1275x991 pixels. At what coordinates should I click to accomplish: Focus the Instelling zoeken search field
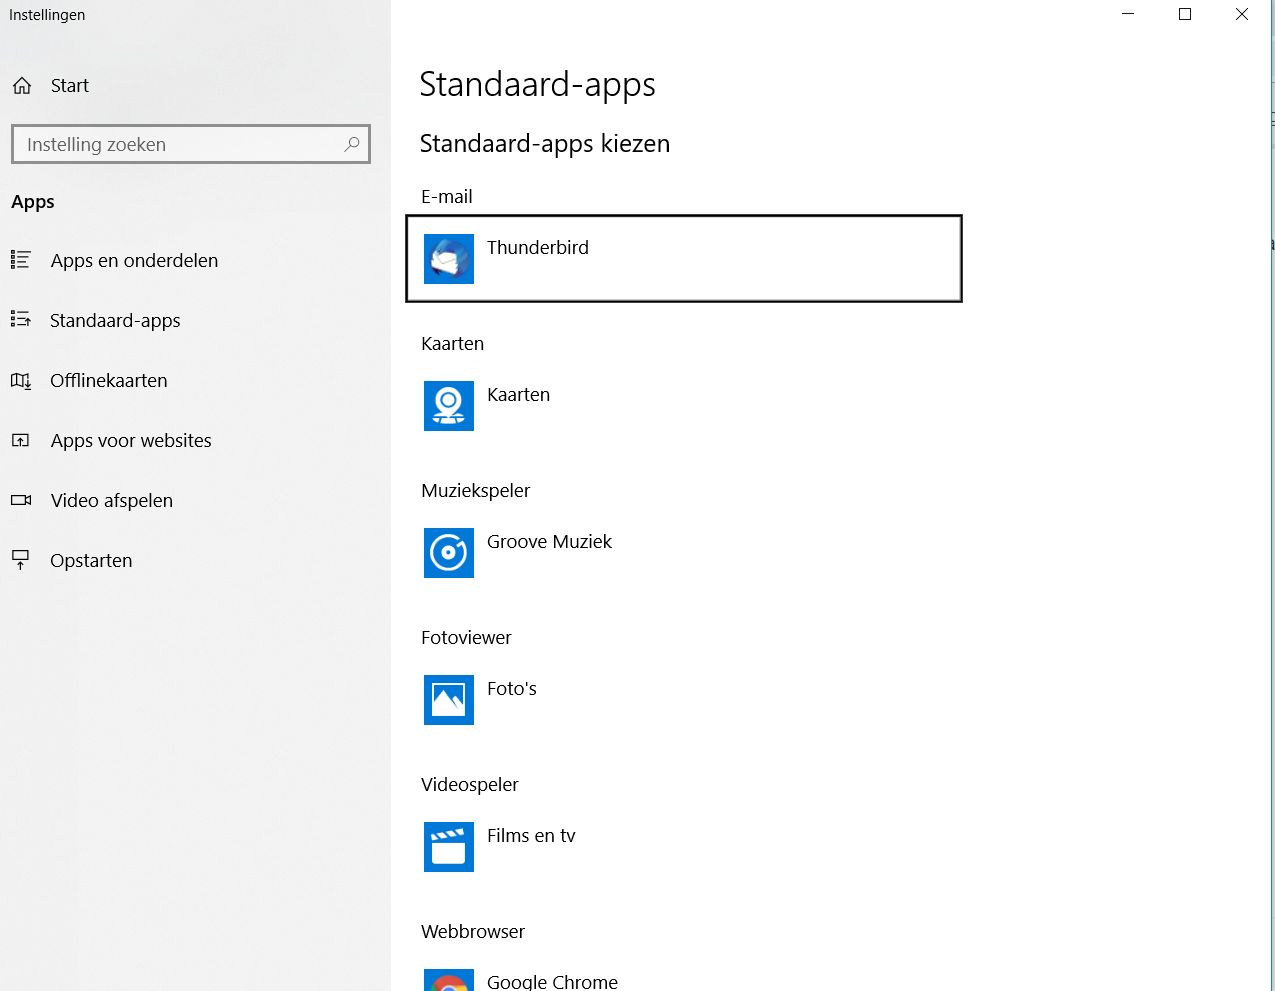[180, 144]
